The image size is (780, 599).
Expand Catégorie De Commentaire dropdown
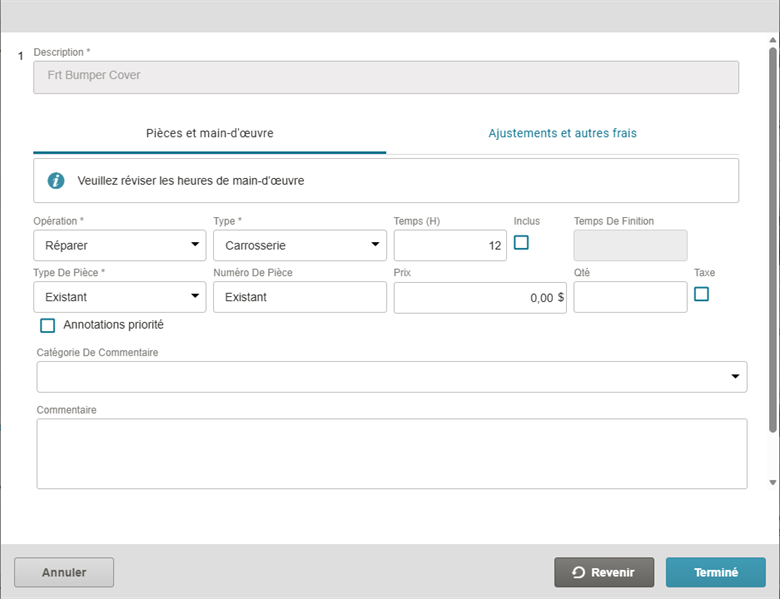[391, 377]
